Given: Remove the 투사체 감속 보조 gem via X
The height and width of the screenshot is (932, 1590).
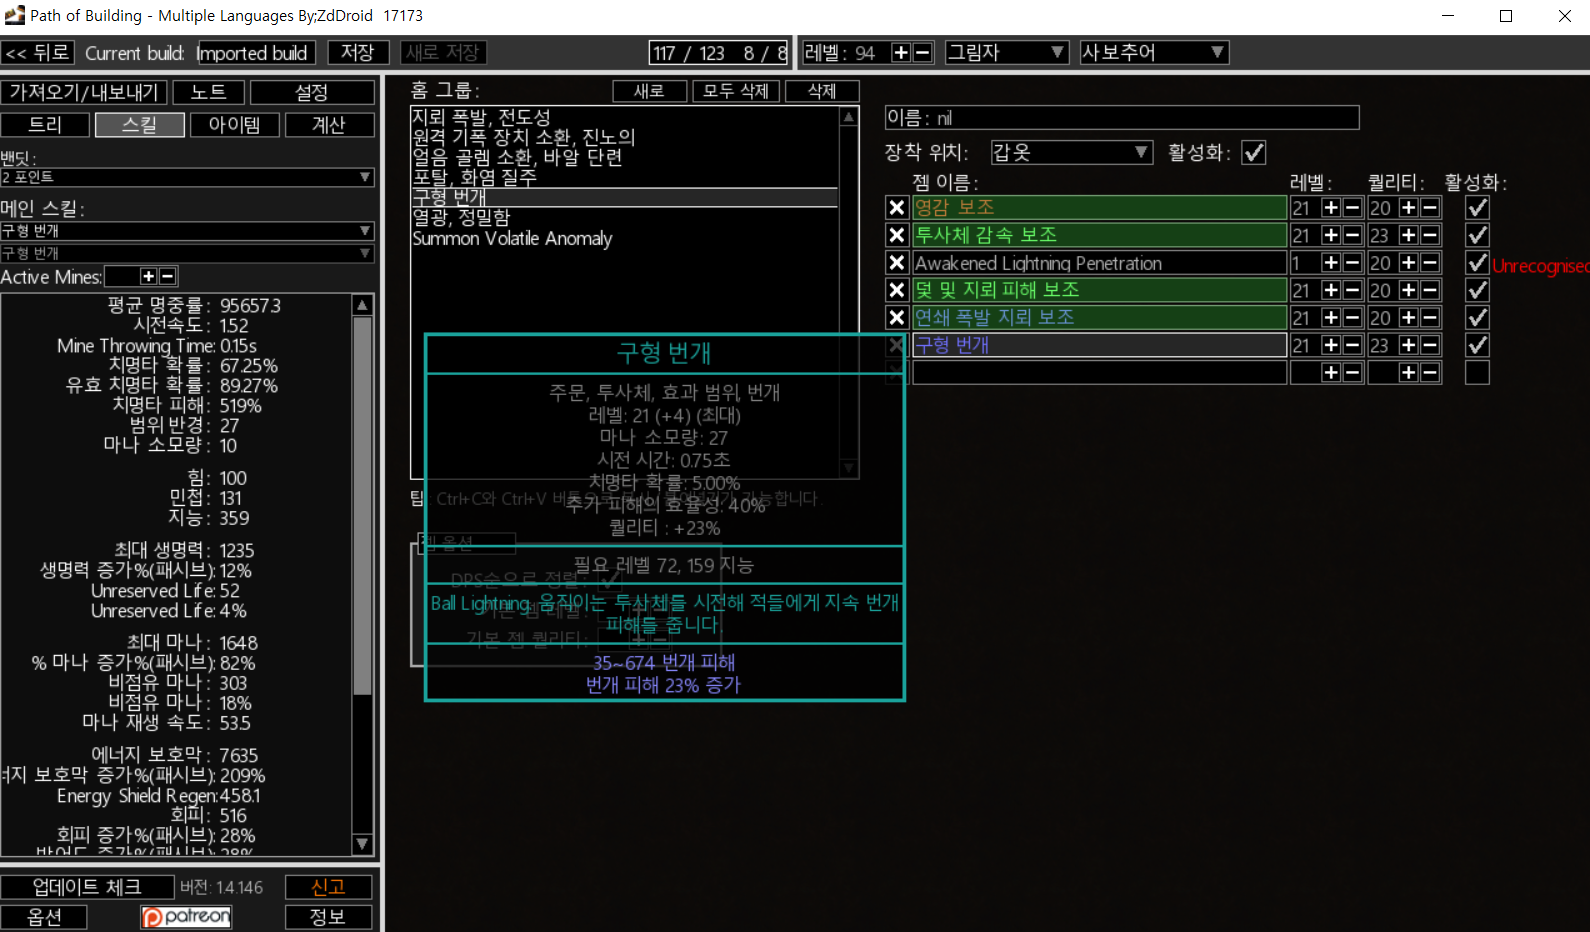Looking at the screenshot, I should point(897,235).
